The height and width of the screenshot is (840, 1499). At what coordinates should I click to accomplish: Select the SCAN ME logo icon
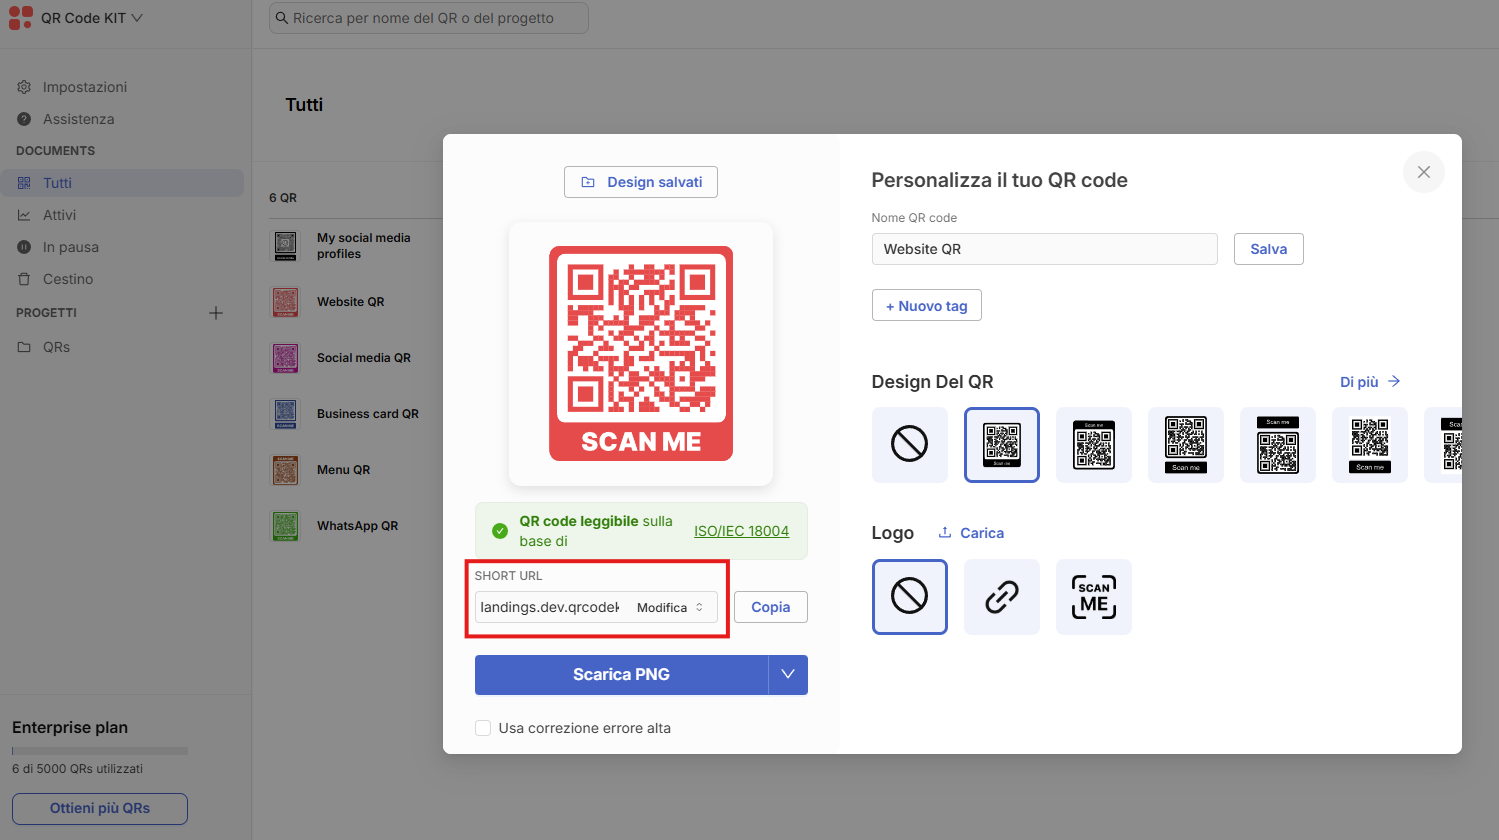1094,597
